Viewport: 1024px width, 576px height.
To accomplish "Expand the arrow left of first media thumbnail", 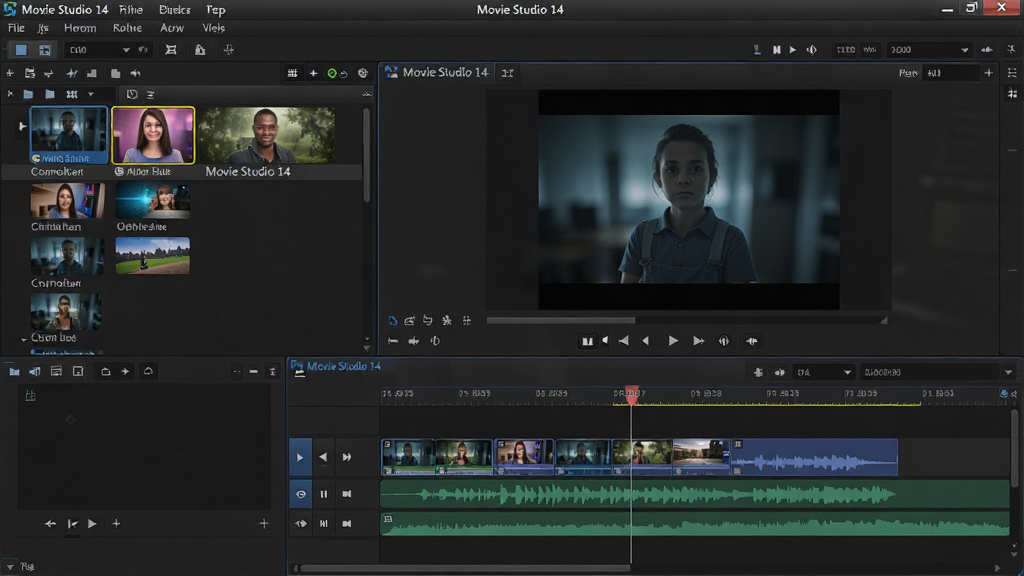I will [x=22, y=126].
